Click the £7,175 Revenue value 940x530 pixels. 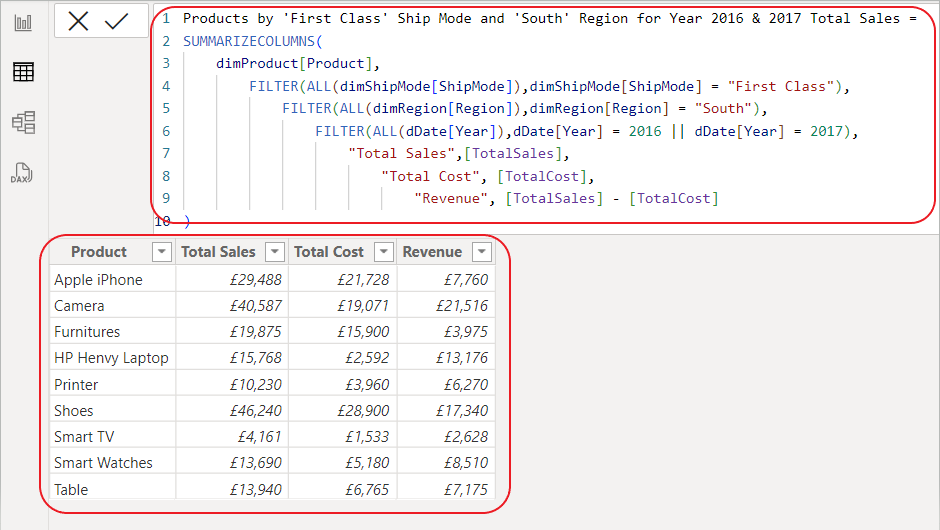(x=466, y=489)
